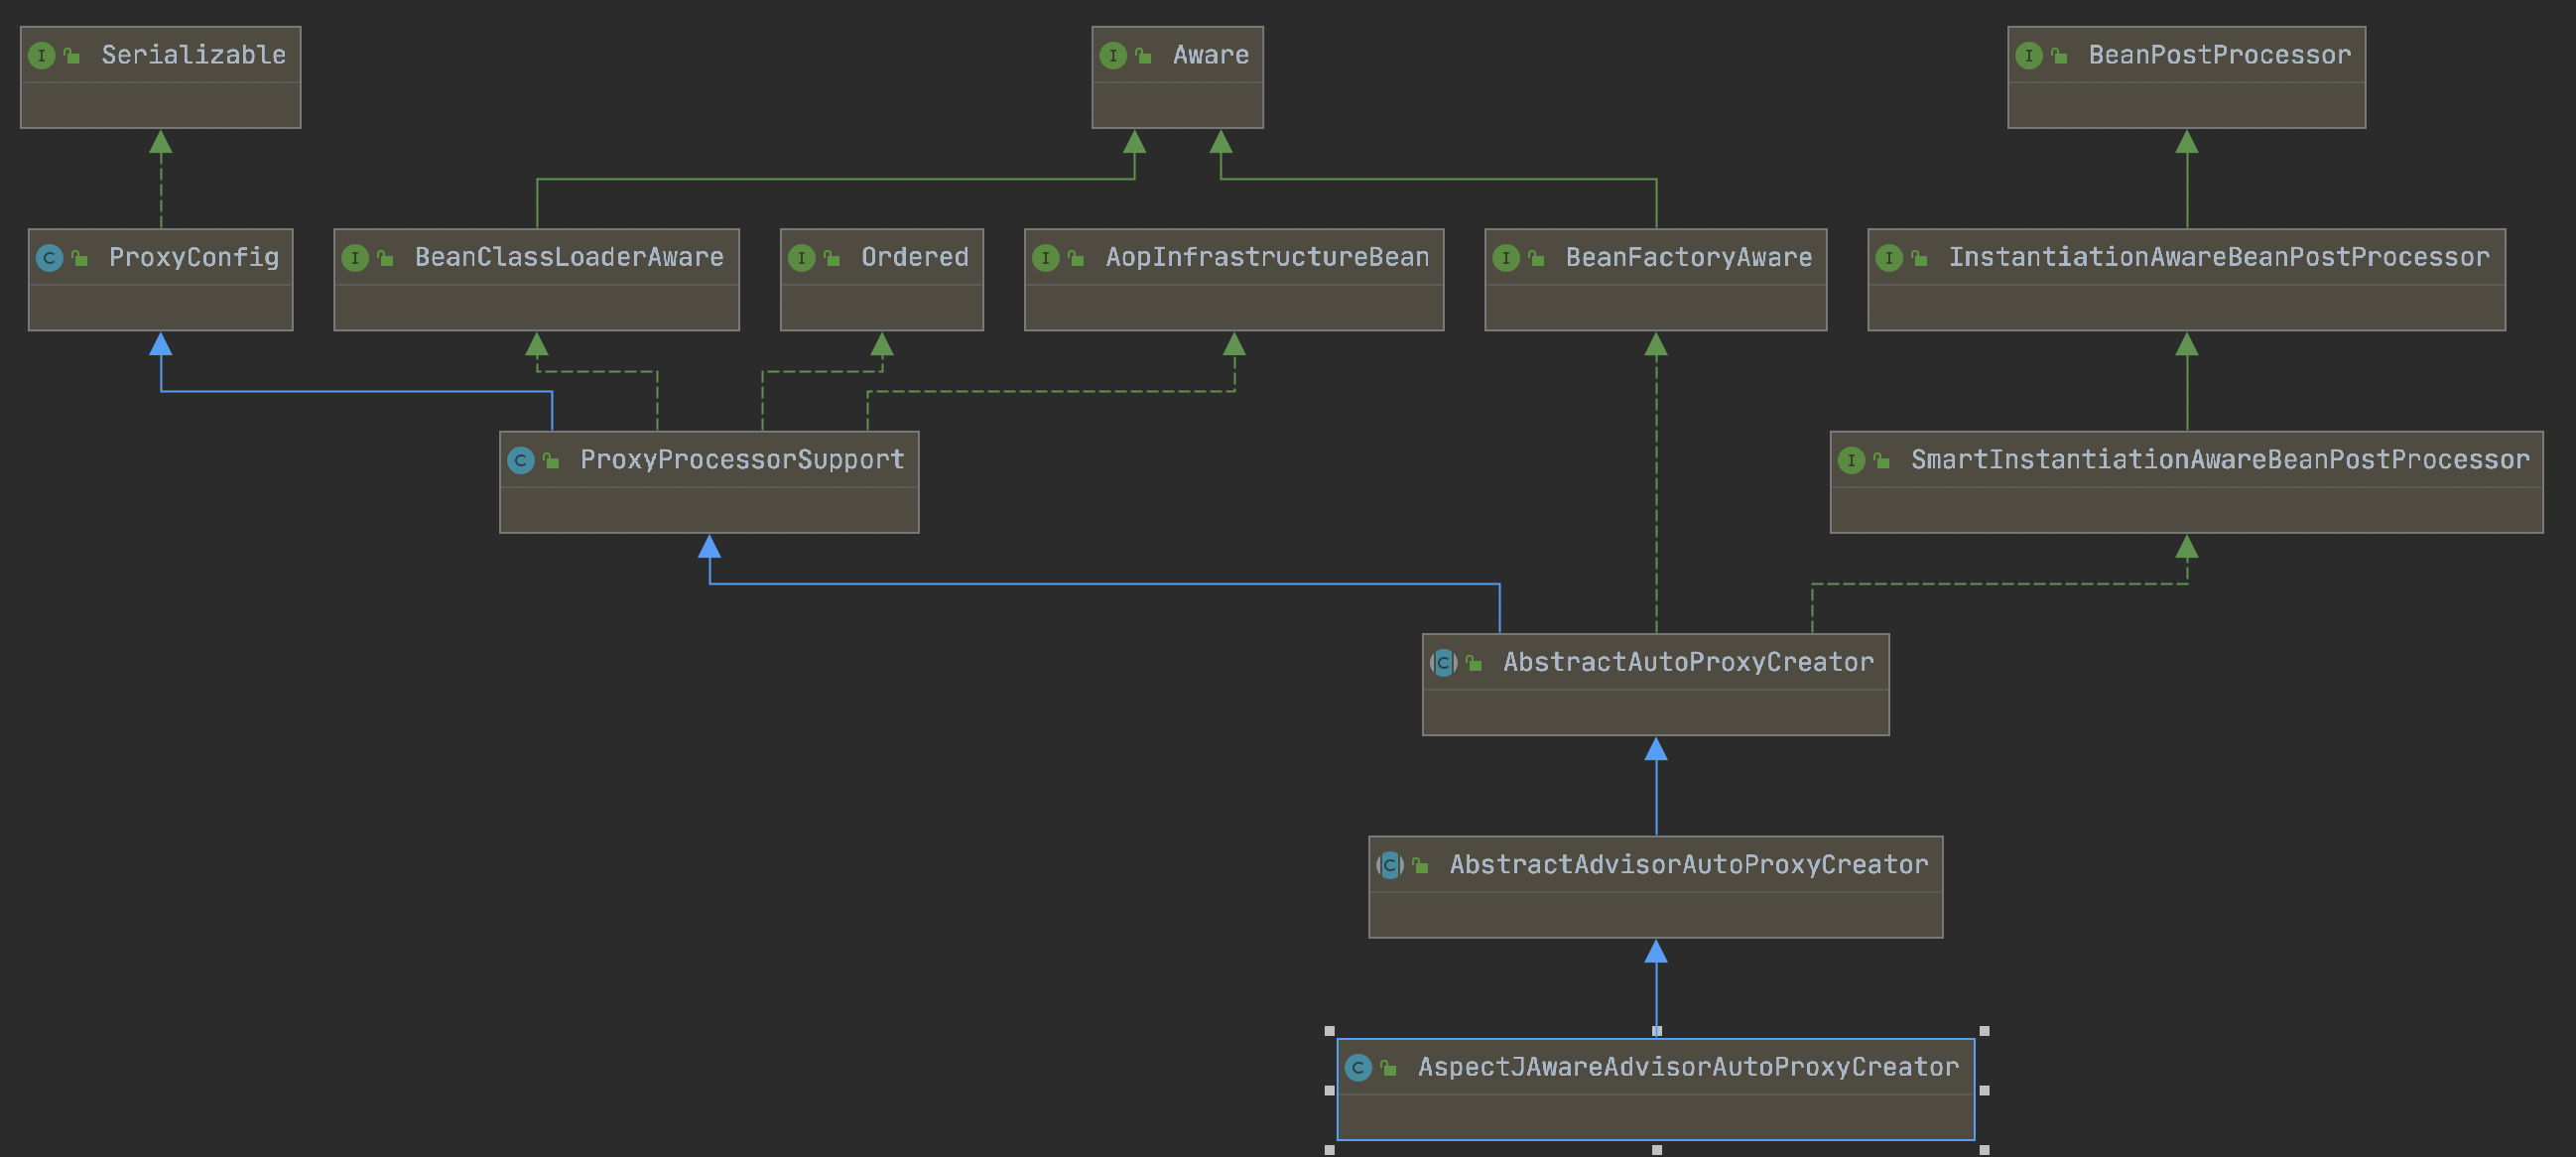2576x1157 pixels.
Task: Click the green arrowhead pointing into BeanClassLoaderAware
Action: tap(537, 344)
